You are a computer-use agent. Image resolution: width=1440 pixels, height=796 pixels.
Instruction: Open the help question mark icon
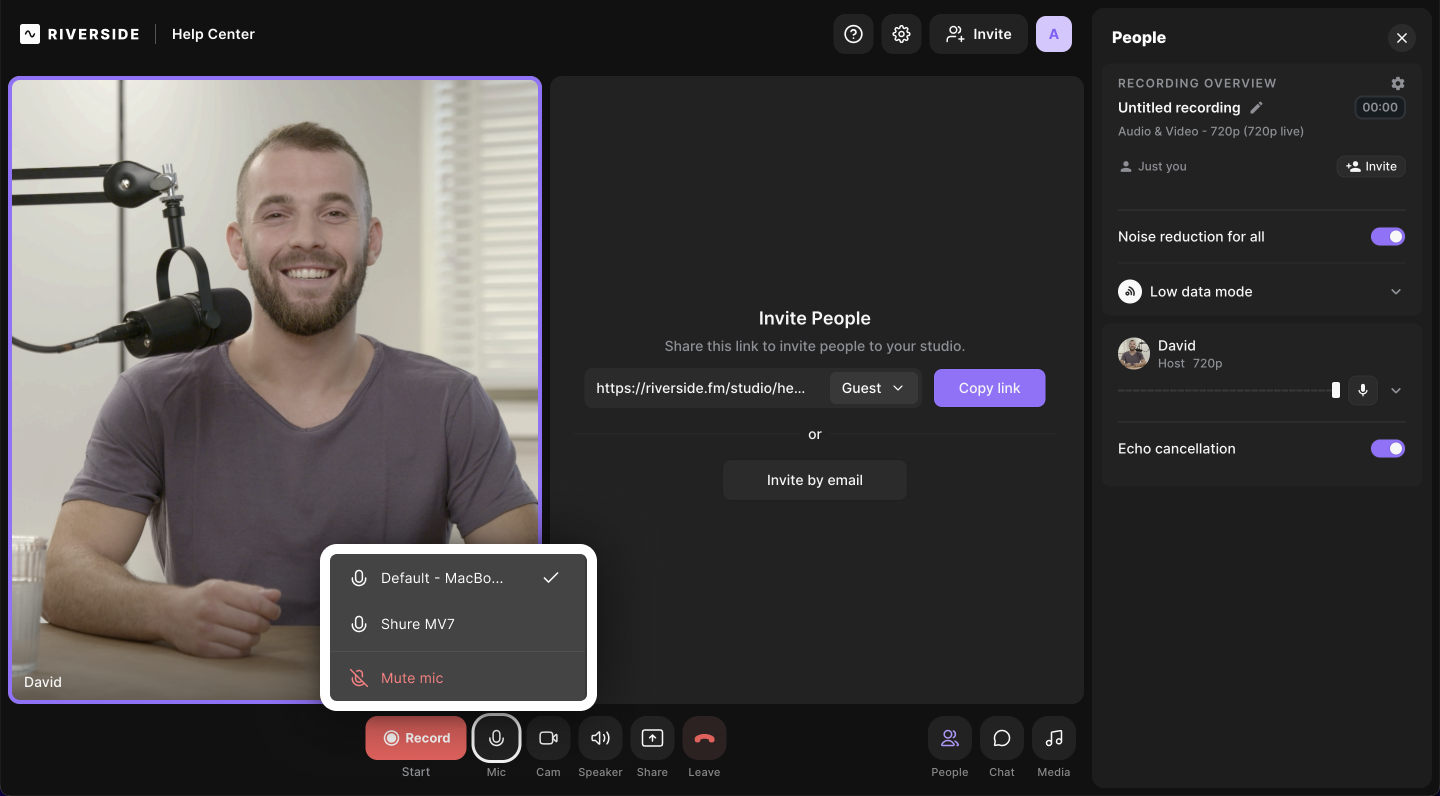point(853,34)
